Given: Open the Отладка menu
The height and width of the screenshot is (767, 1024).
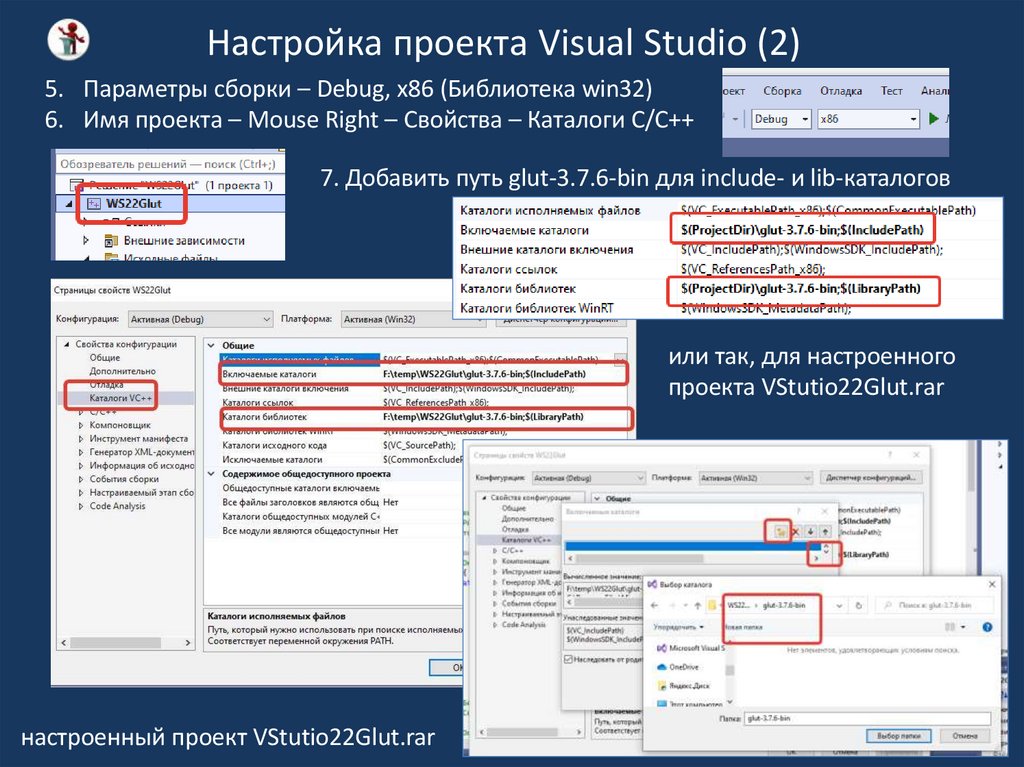Looking at the screenshot, I should (841, 91).
